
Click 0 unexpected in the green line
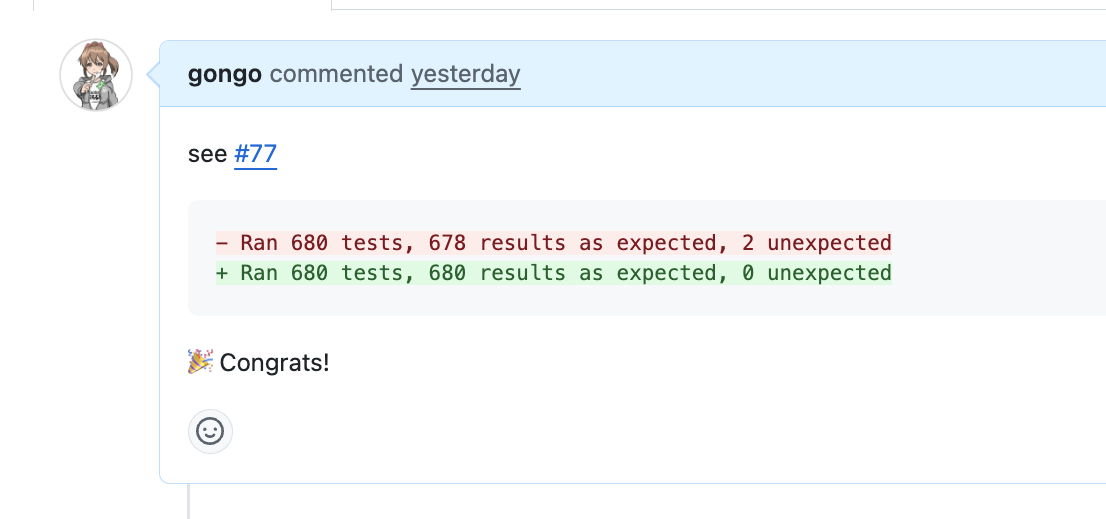817,273
